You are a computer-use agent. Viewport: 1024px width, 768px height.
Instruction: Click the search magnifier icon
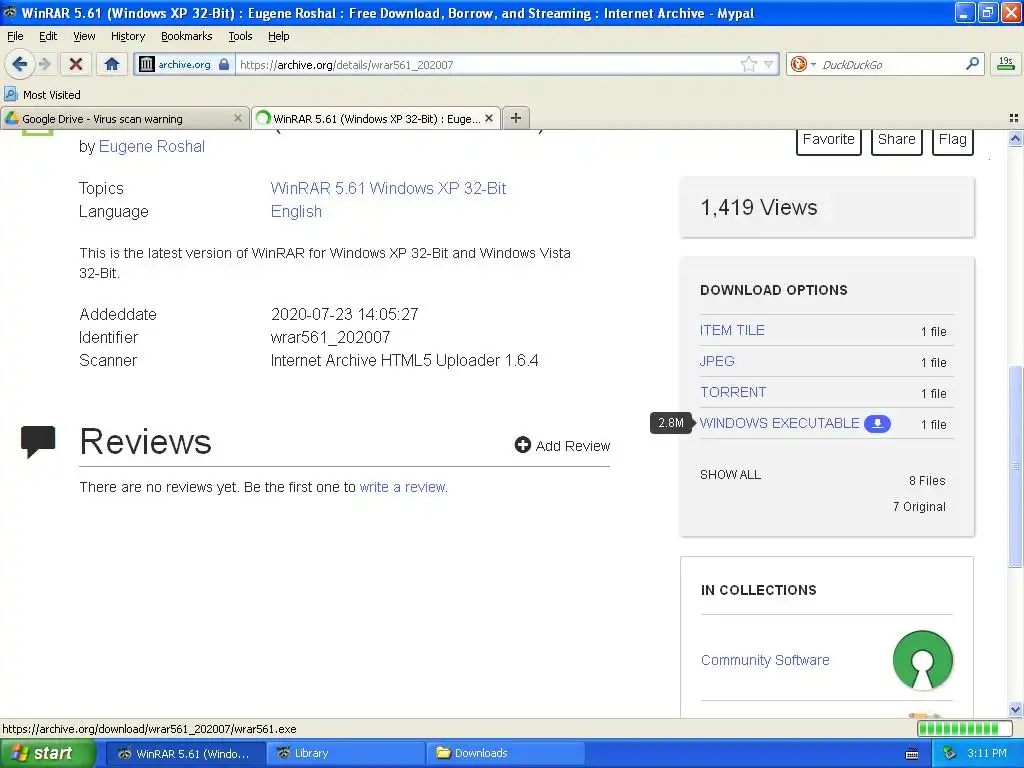[x=972, y=63]
